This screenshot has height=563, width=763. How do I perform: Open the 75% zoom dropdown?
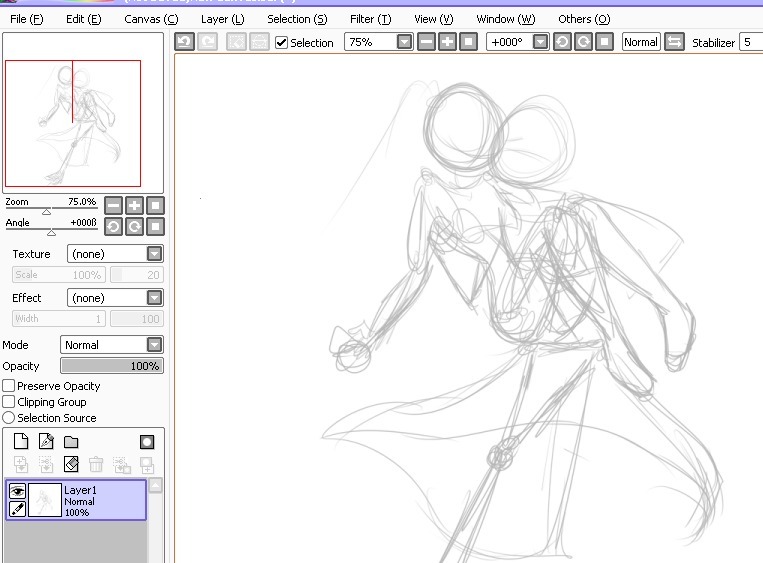[x=404, y=42]
